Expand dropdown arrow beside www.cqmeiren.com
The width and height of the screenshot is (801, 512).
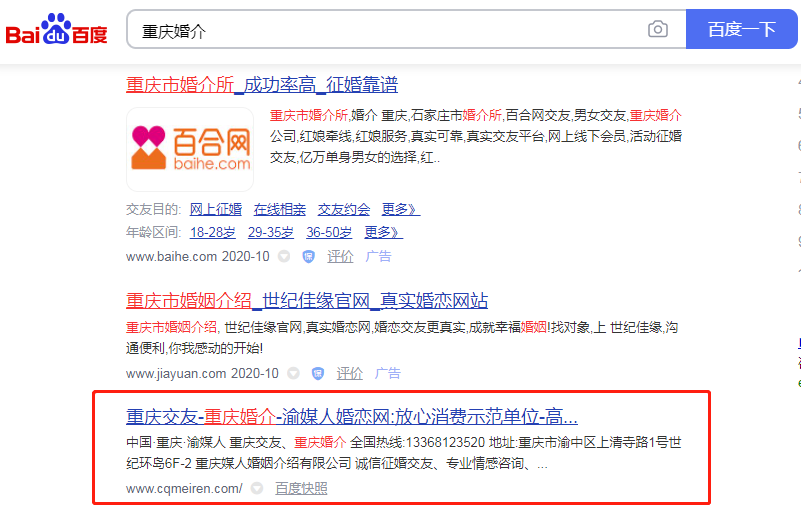(257, 489)
